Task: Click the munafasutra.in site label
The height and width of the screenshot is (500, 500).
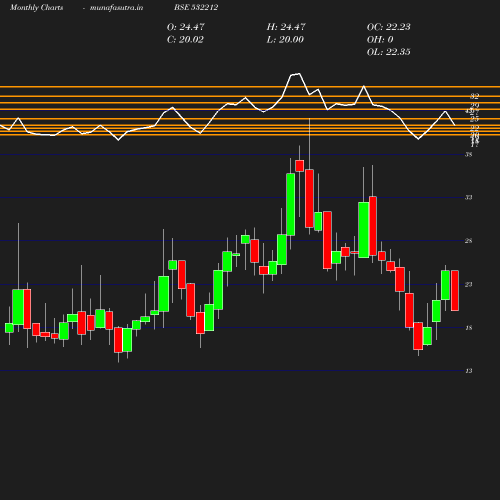Action: [116, 8]
